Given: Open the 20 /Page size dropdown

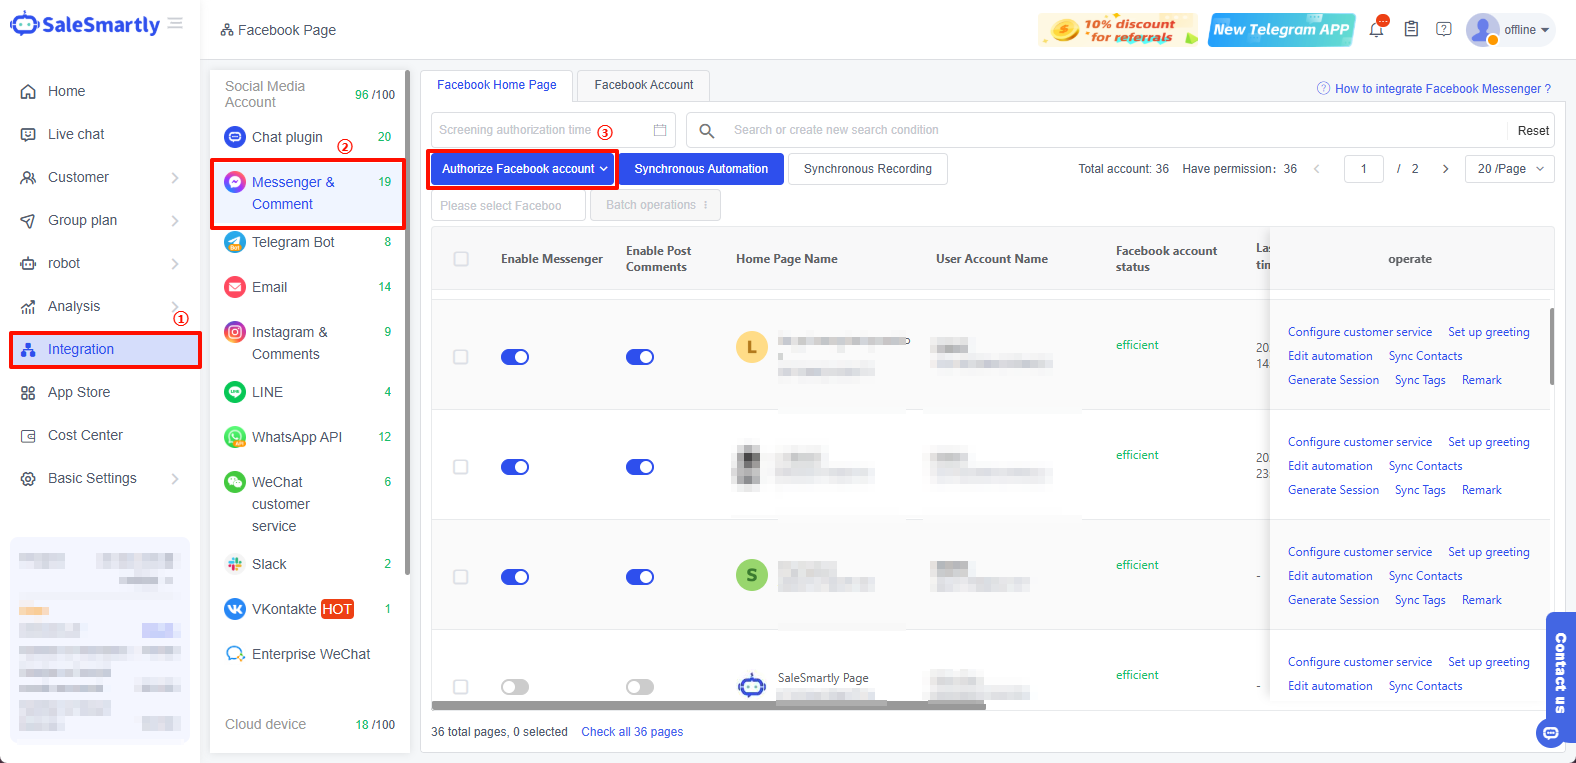Looking at the screenshot, I should tap(1509, 169).
